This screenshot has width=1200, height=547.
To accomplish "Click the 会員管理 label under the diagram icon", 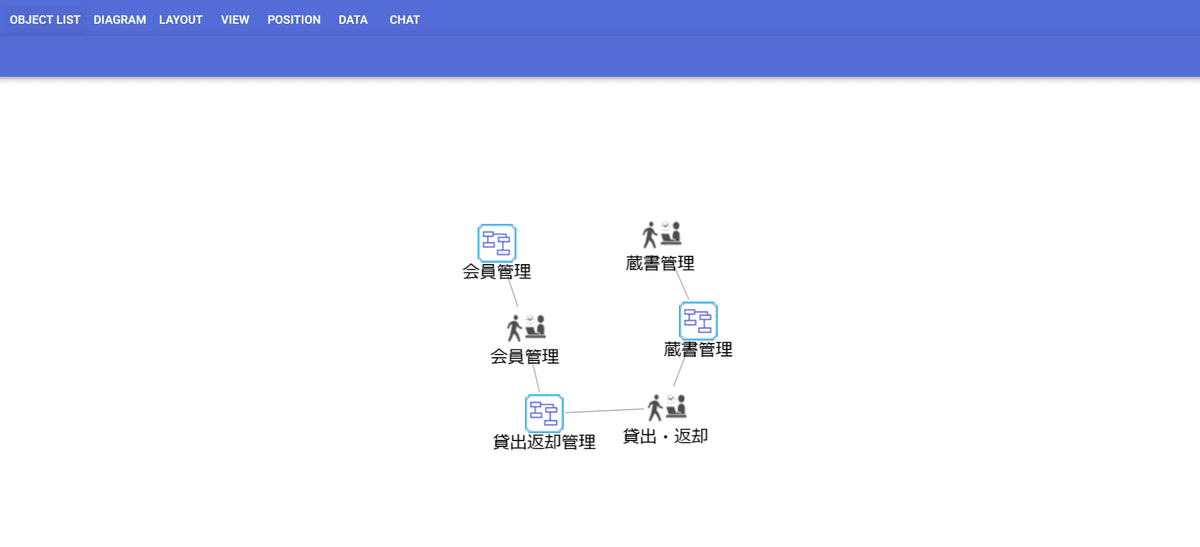I will 497,271.
